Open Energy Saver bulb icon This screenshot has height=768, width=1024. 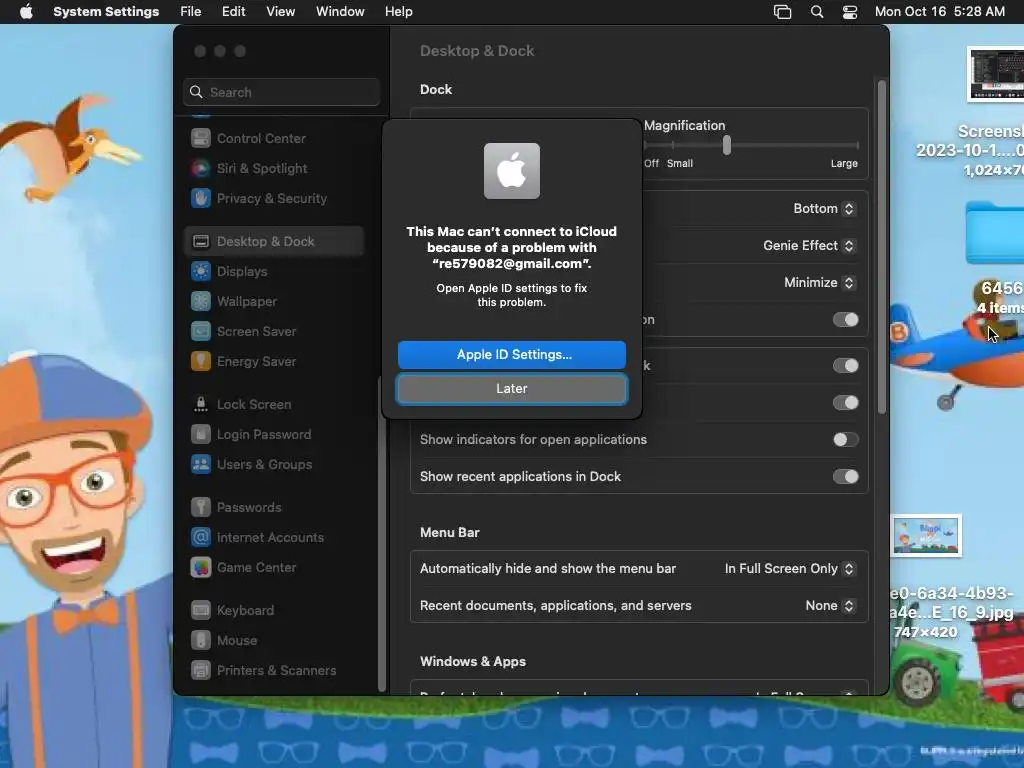(200, 361)
